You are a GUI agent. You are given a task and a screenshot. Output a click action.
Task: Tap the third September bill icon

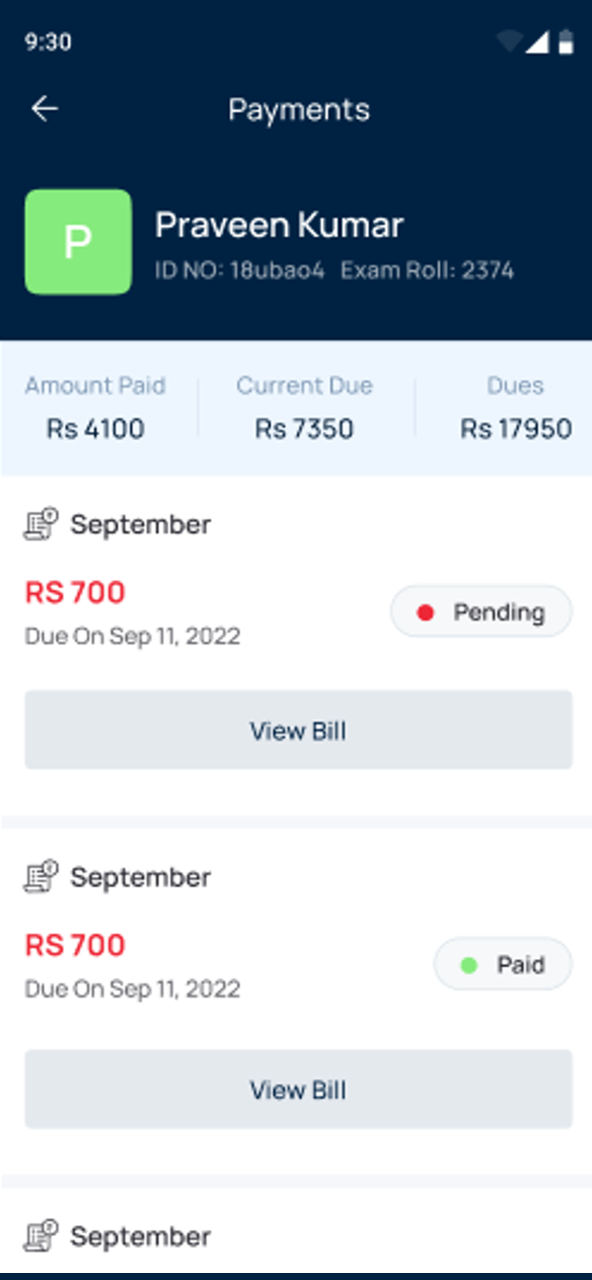[41, 1236]
